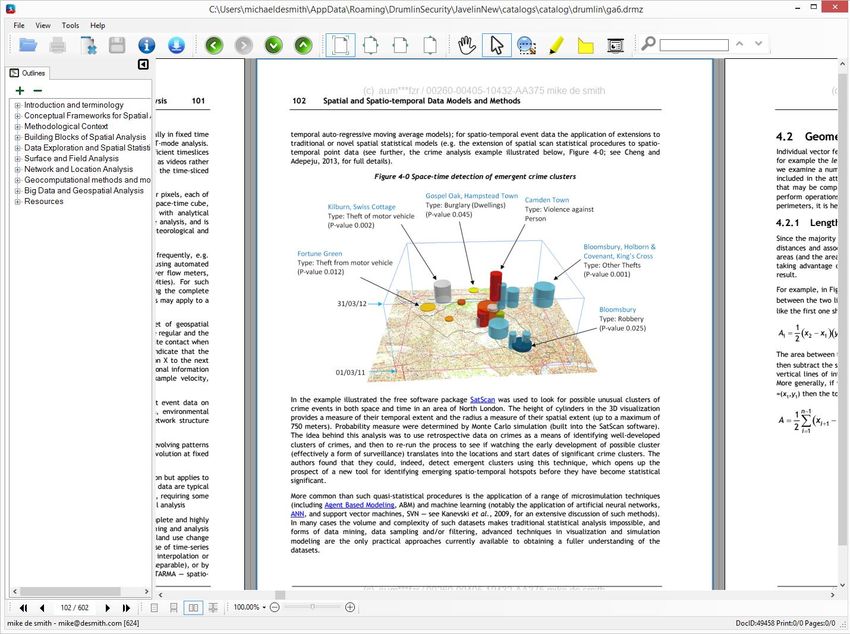Click the grayed forward arrow button
This screenshot has width=850, height=634.
[x=244, y=45]
